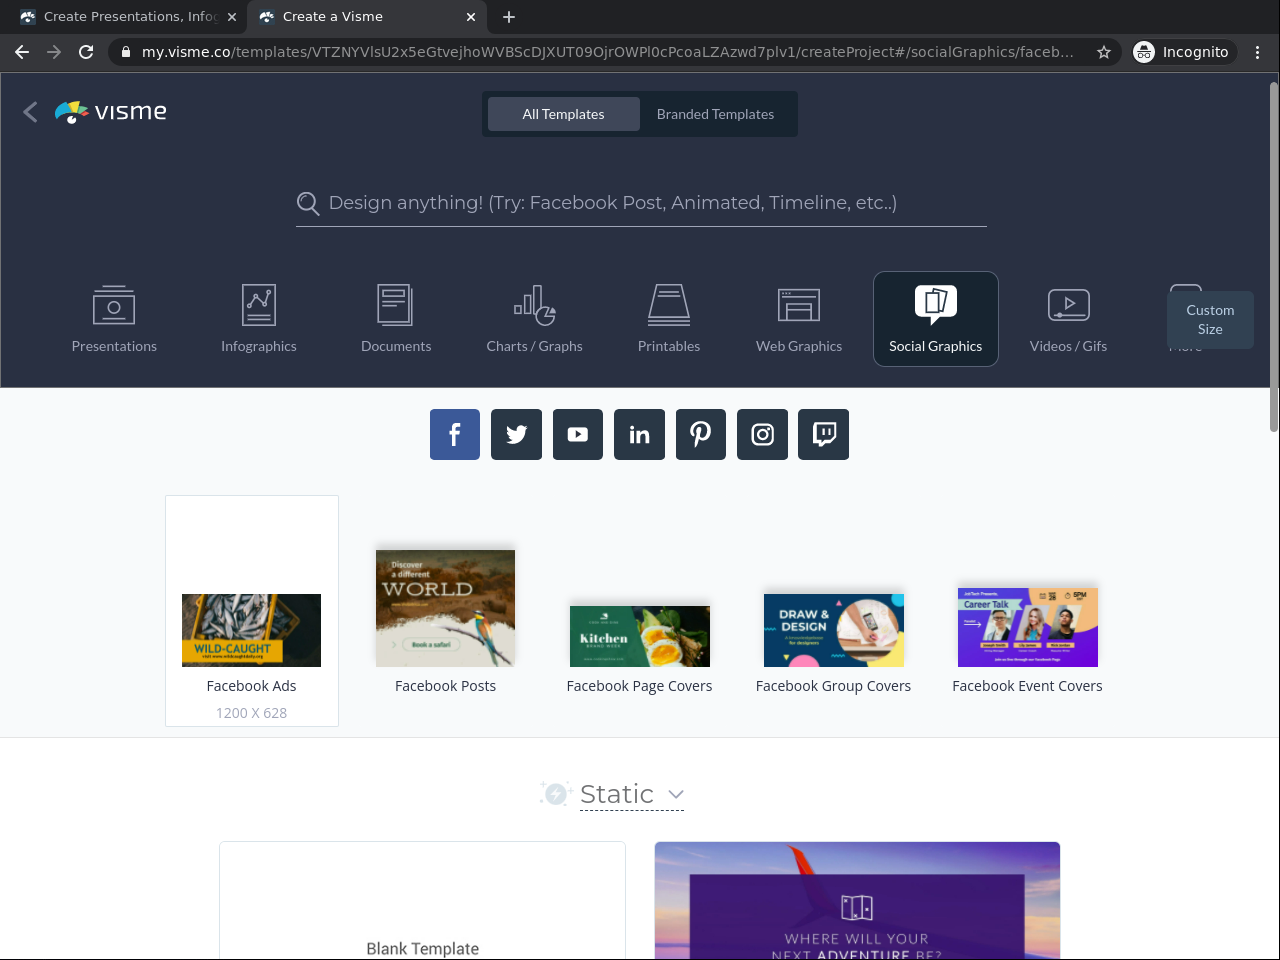Click the Incognito profile indicator
The image size is (1280, 960).
[x=1181, y=52]
